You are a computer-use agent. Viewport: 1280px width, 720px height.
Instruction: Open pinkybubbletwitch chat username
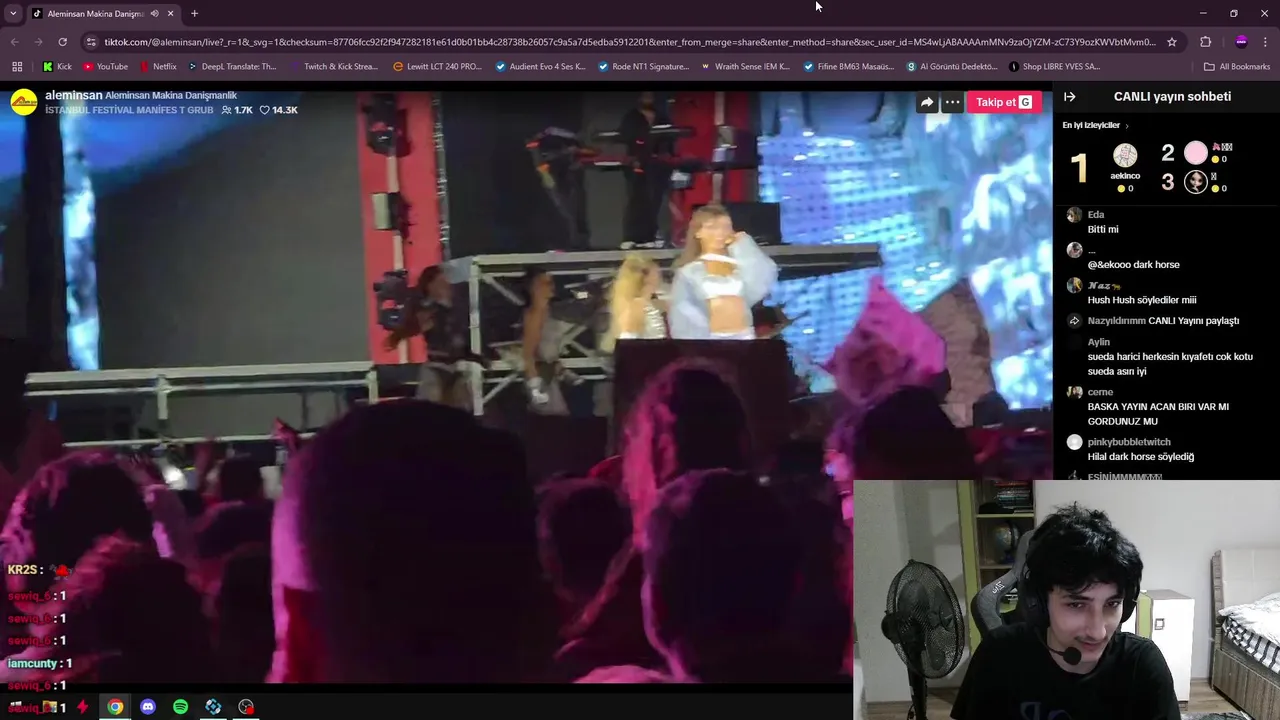(x=1129, y=442)
